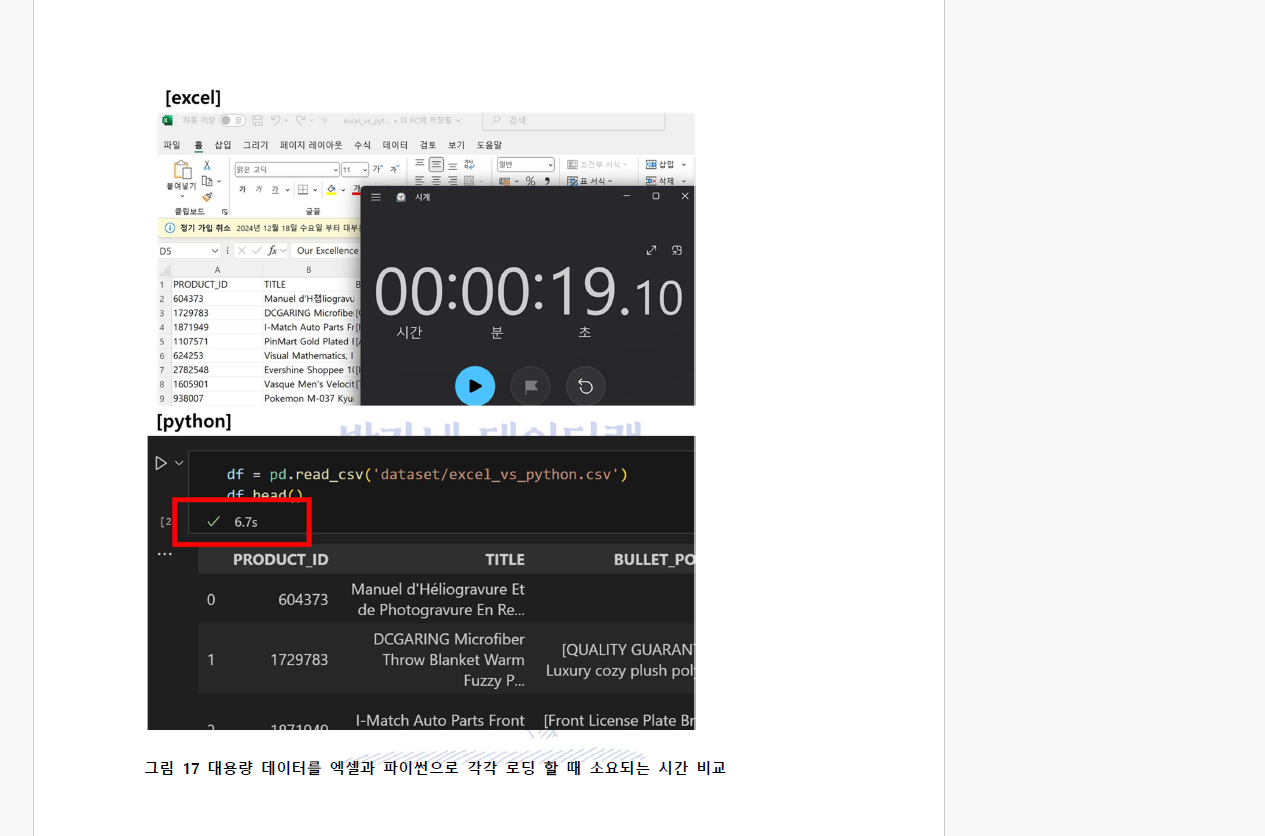1265x836 pixels.
Task: Start the stopwatch with the blue play button
Action: click(x=475, y=386)
